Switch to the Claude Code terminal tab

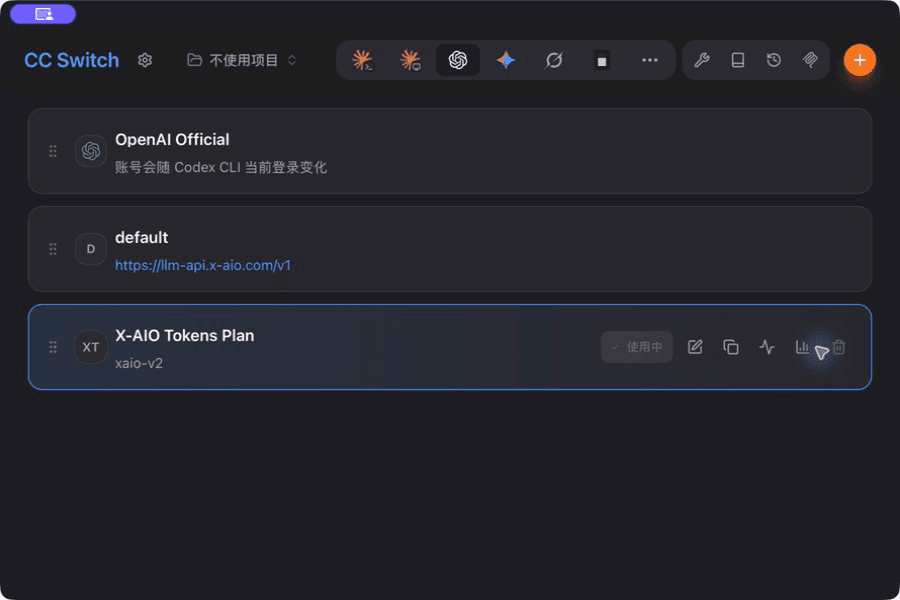click(362, 60)
